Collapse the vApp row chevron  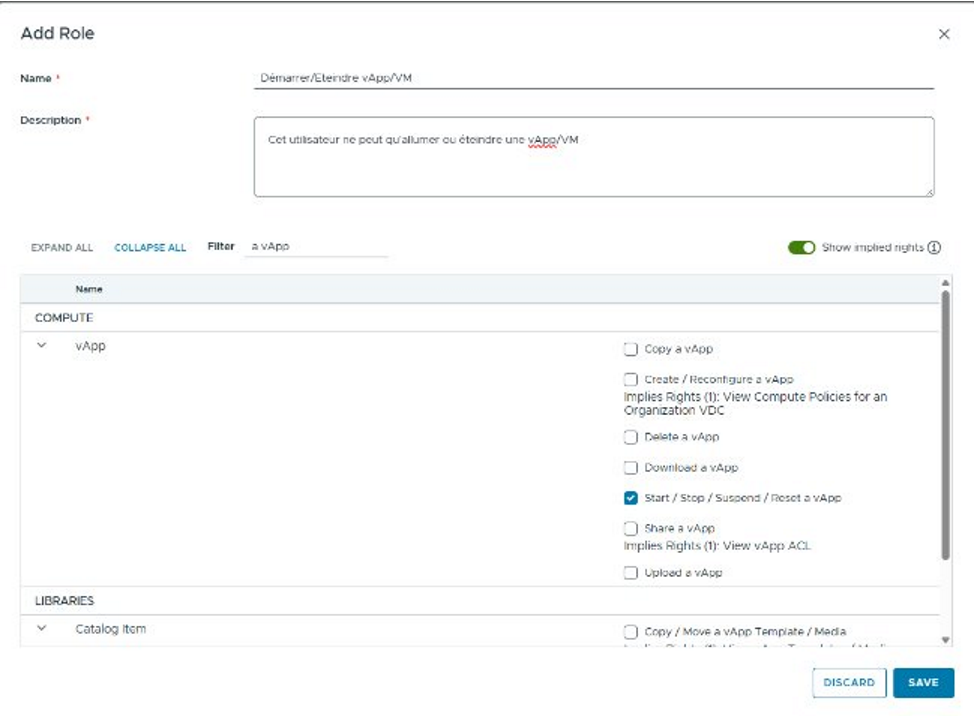[42, 346]
